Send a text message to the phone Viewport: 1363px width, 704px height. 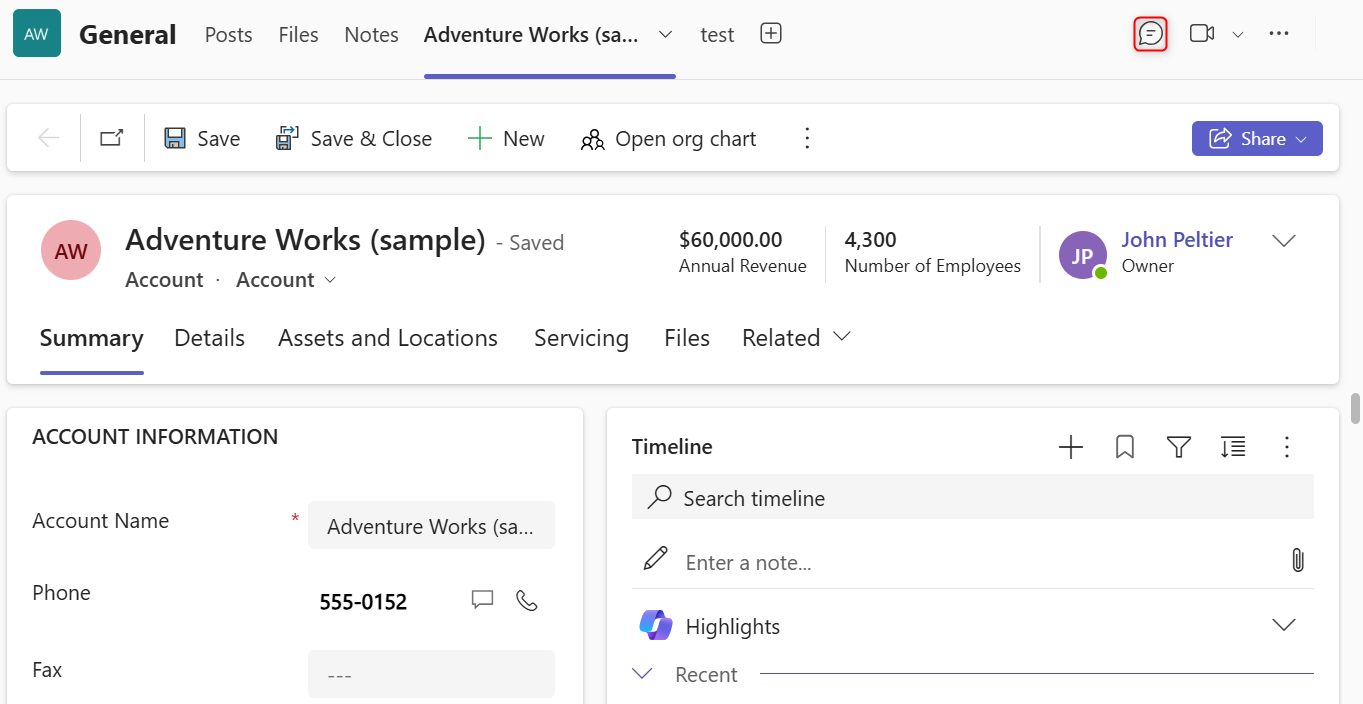483,600
